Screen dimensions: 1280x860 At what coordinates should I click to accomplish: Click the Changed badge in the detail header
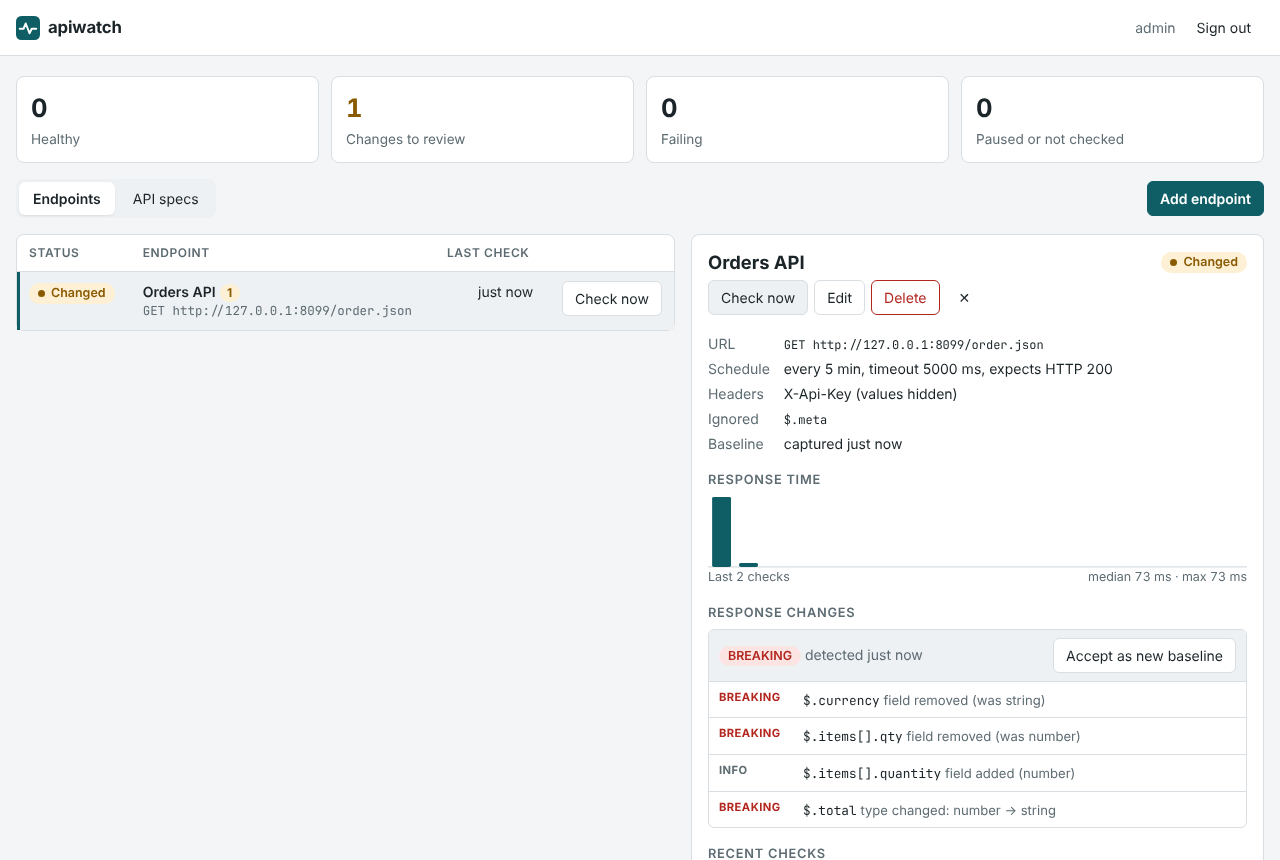coord(1203,262)
